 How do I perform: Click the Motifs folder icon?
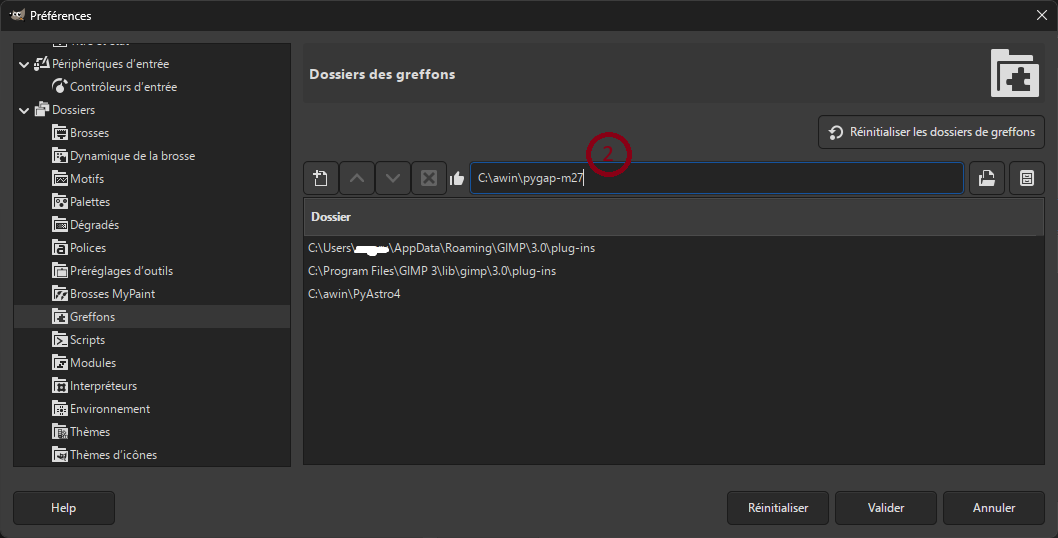pos(60,179)
